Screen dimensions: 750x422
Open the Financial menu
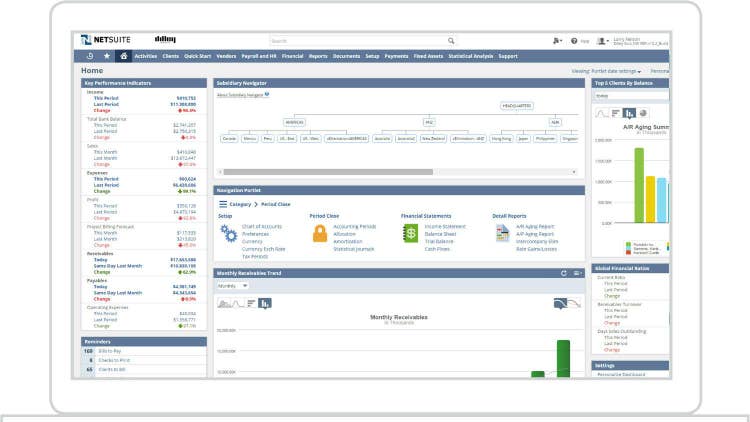click(x=292, y=56)
